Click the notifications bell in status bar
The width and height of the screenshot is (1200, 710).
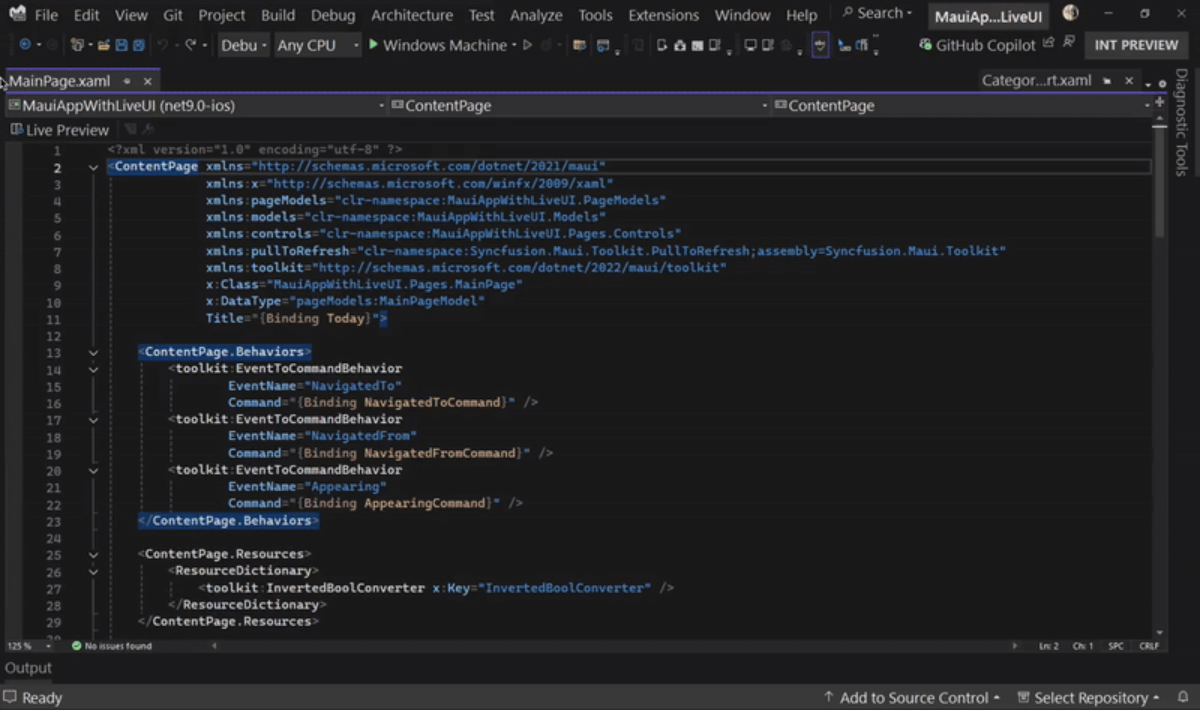point(1185,697)
